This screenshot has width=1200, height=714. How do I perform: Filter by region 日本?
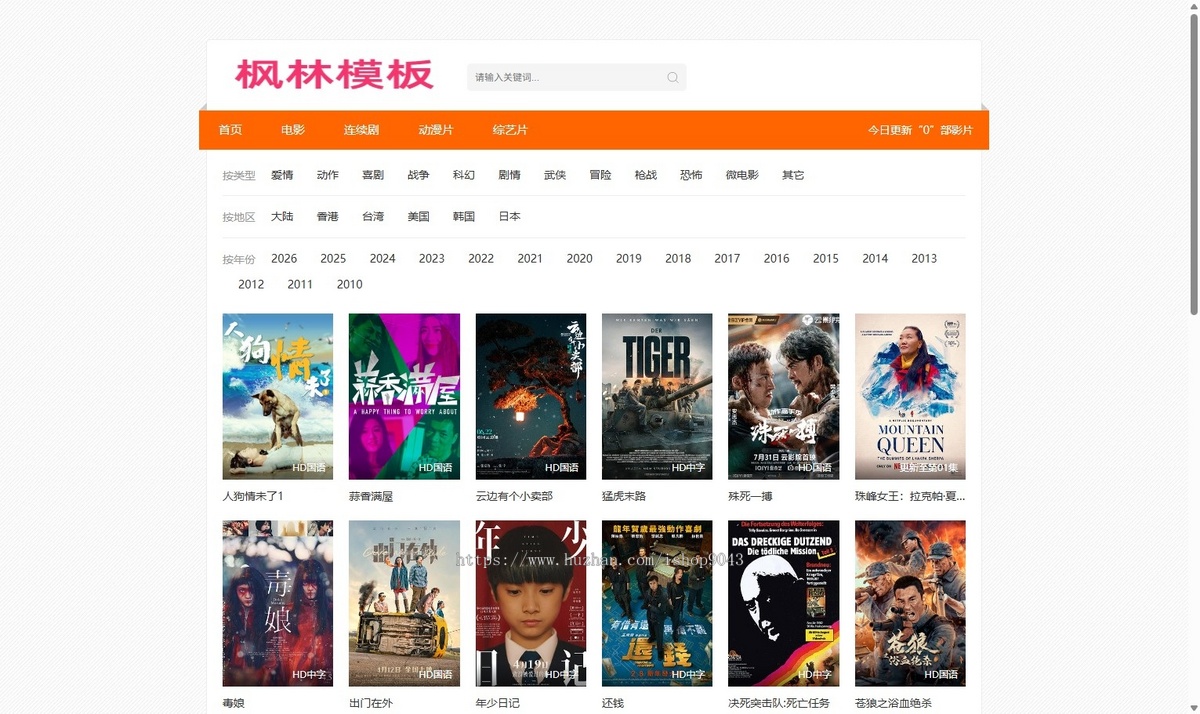pos(509,217)
